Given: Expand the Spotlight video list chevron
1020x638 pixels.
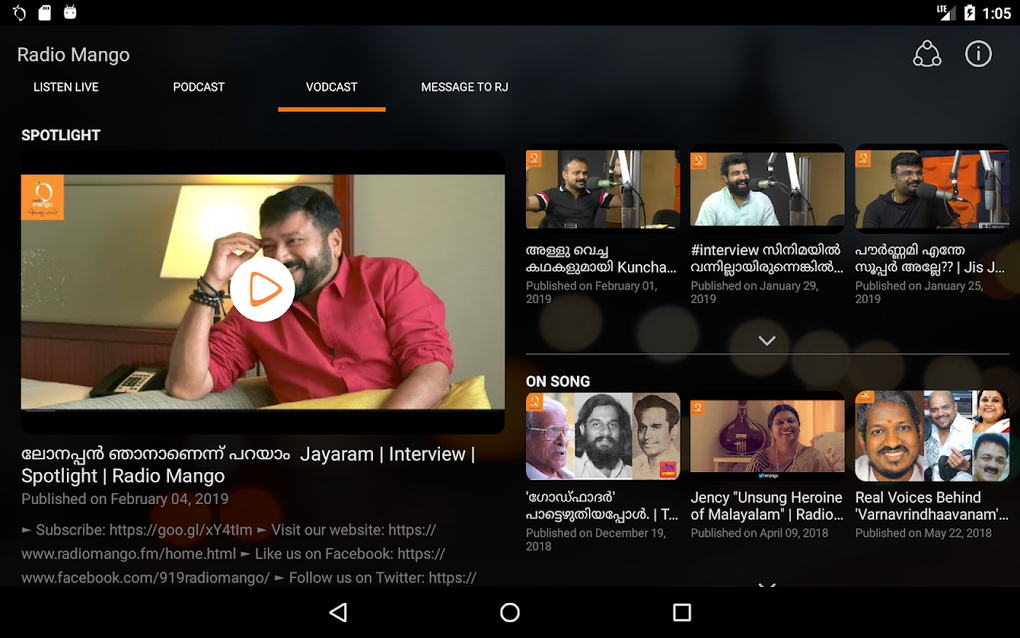Looking at the screenshot, I should point(767,340).
